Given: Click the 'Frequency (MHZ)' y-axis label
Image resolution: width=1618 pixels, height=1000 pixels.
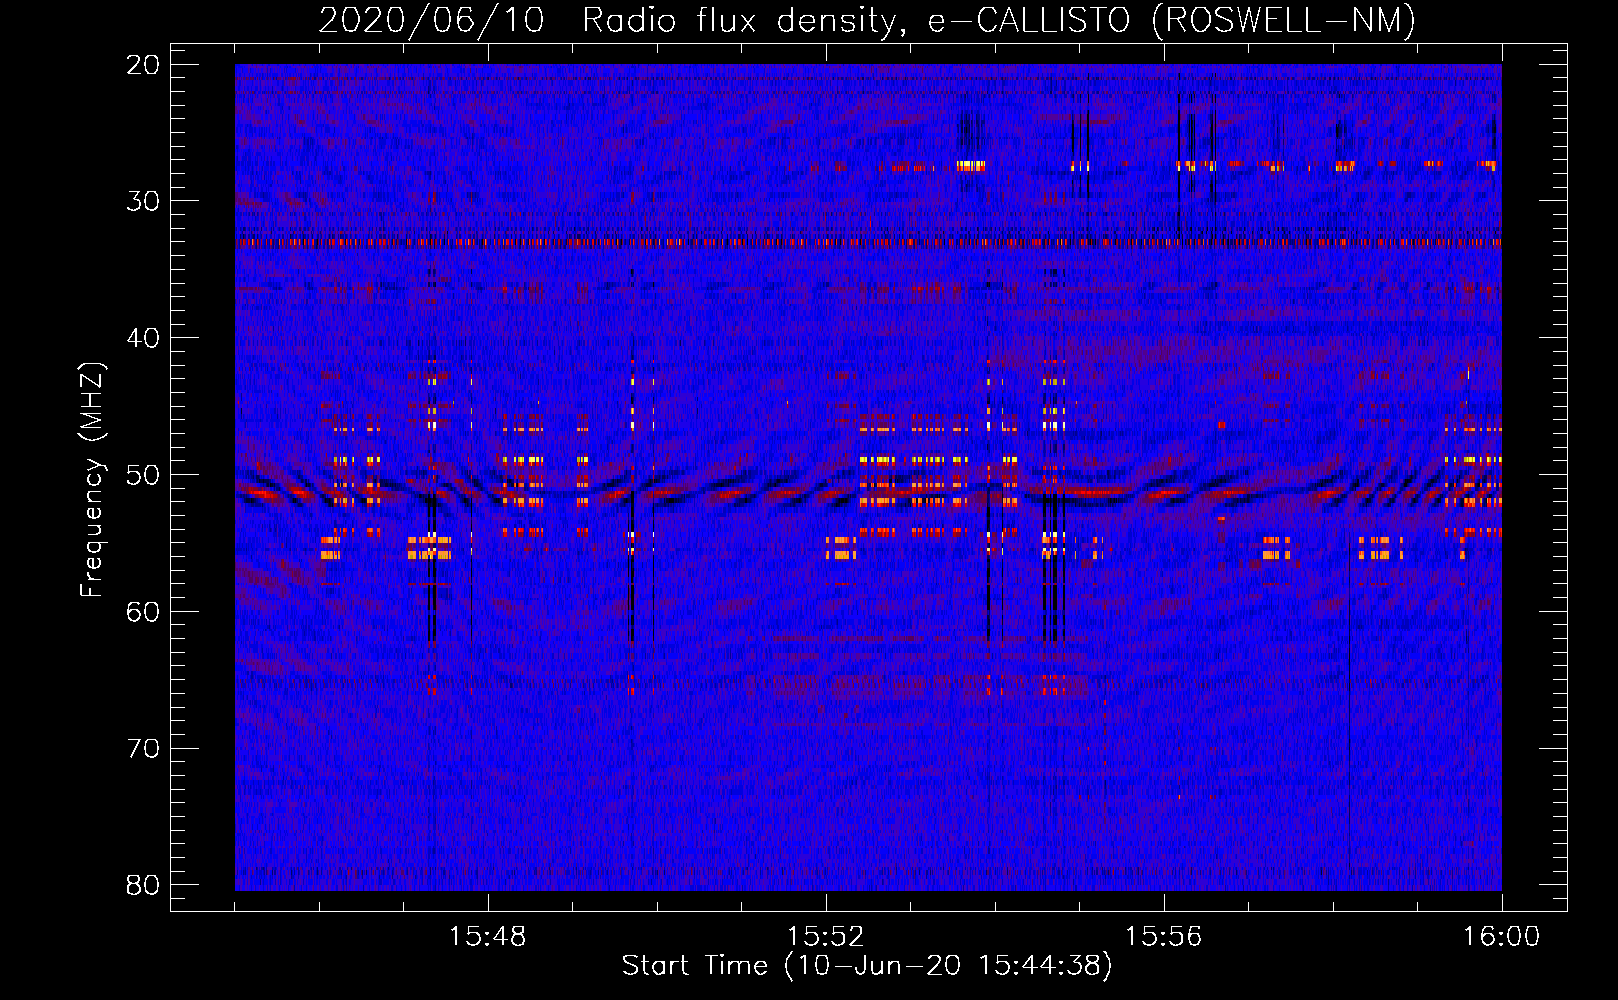Looking at the screenshot, I should point(92,479).
